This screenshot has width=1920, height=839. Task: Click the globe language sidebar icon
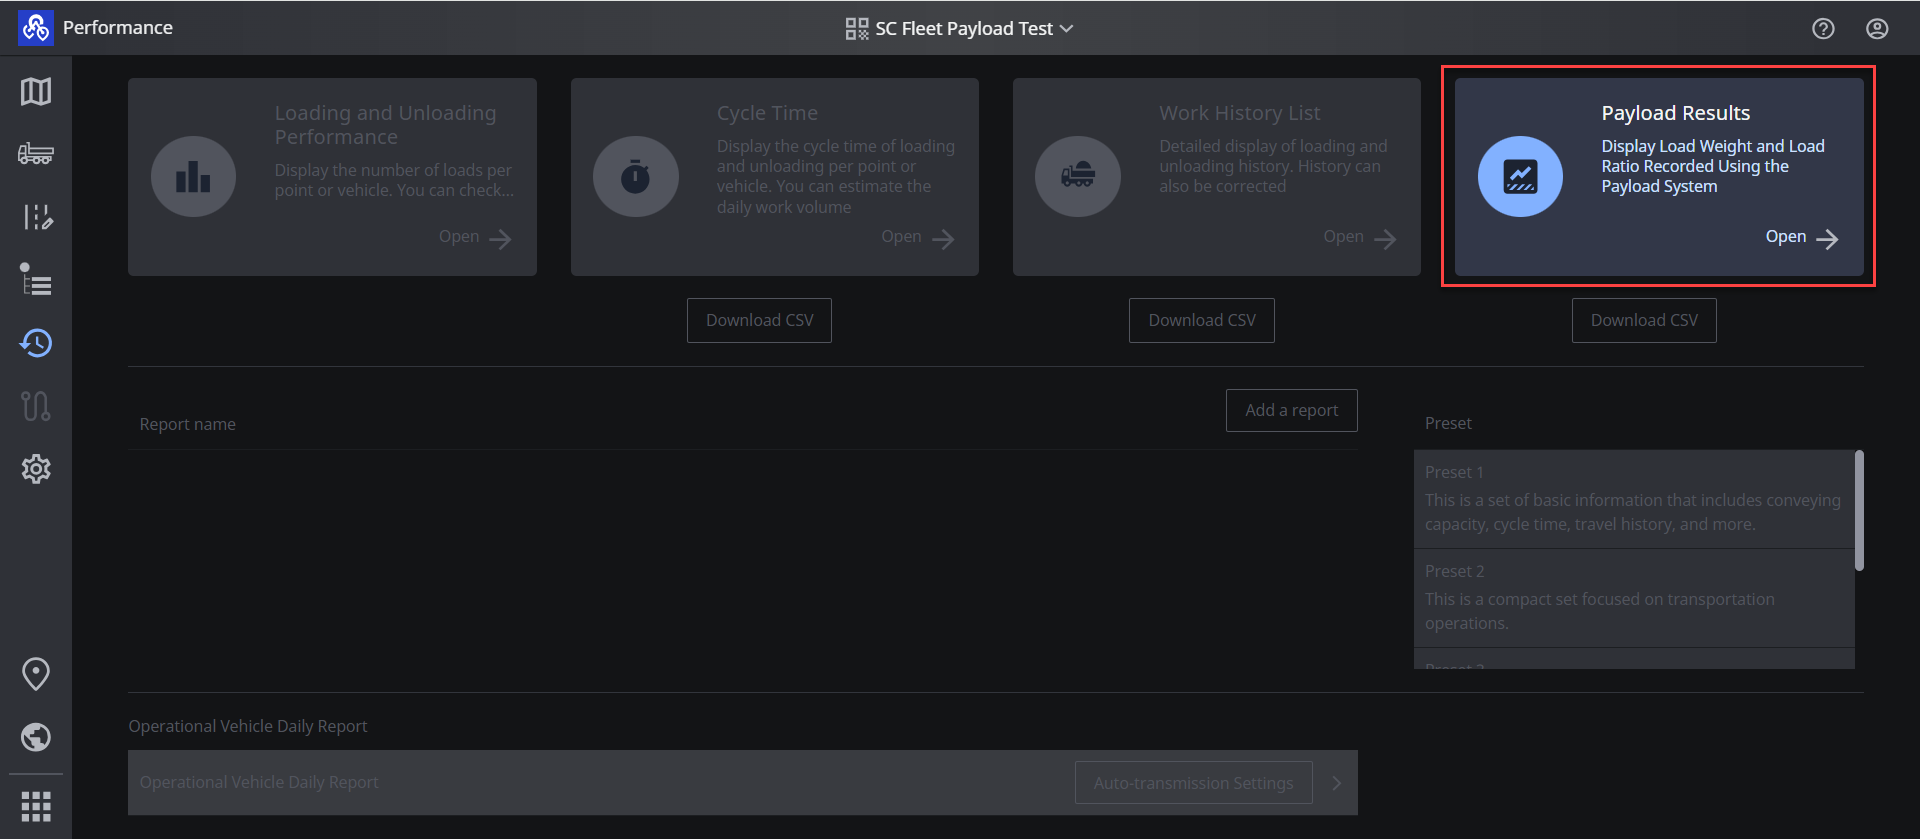36,737
